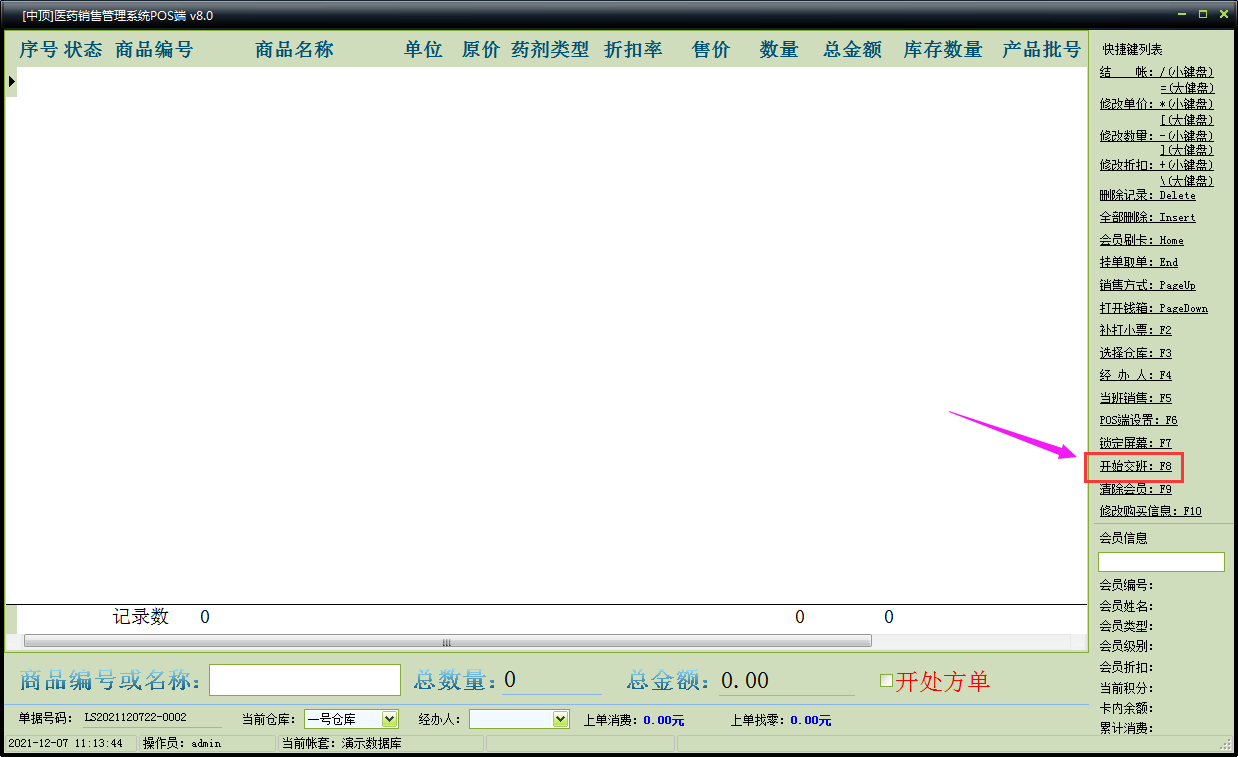1238x757 pixels.
Task: Click the 累计消费 label
Action: tap(1126, 728)
